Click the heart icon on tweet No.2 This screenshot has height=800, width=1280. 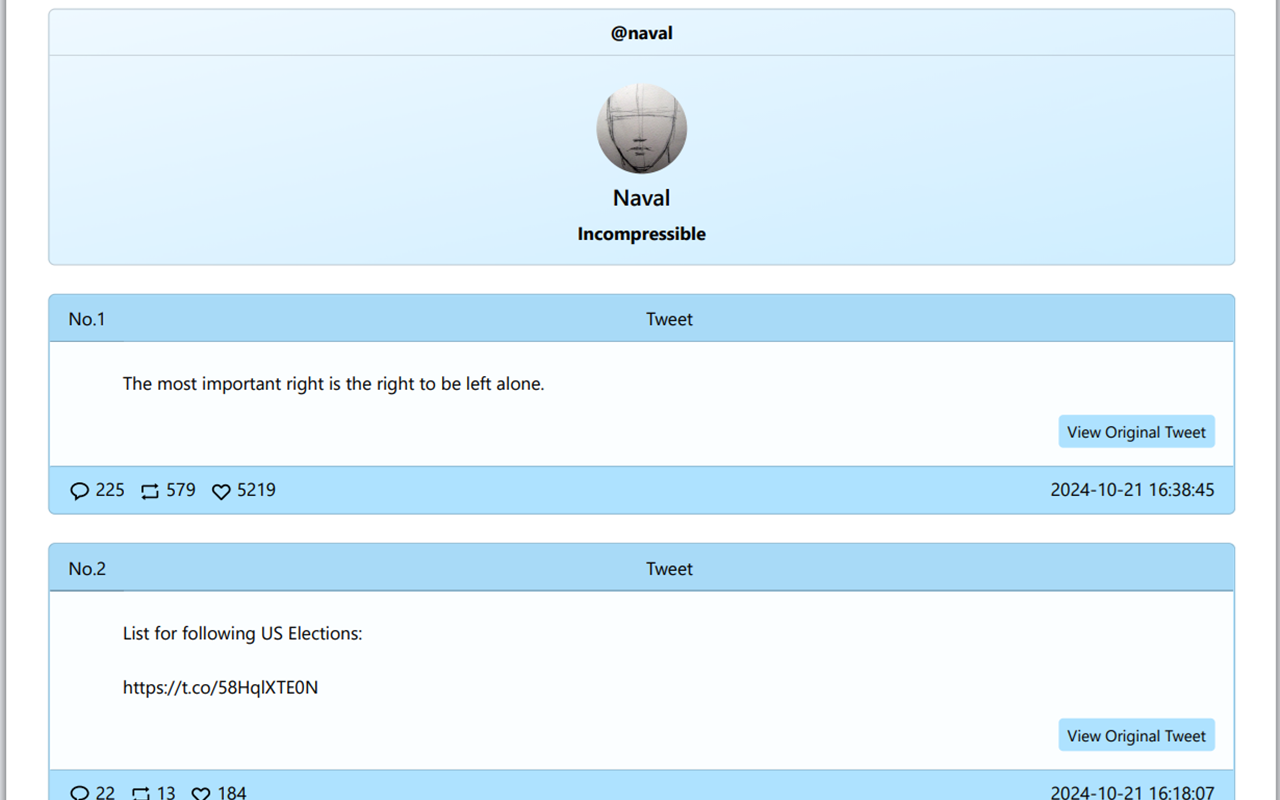(201, 793)
